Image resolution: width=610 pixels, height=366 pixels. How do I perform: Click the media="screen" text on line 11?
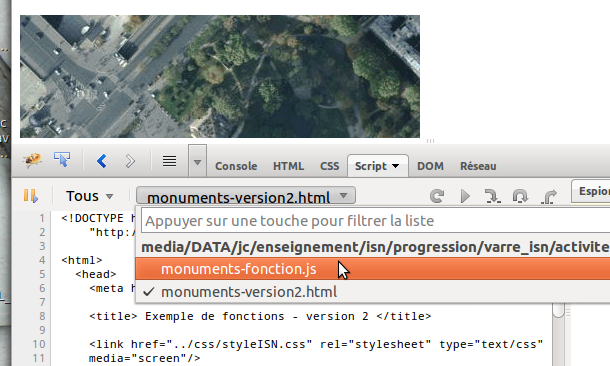[x=144, y=358]
